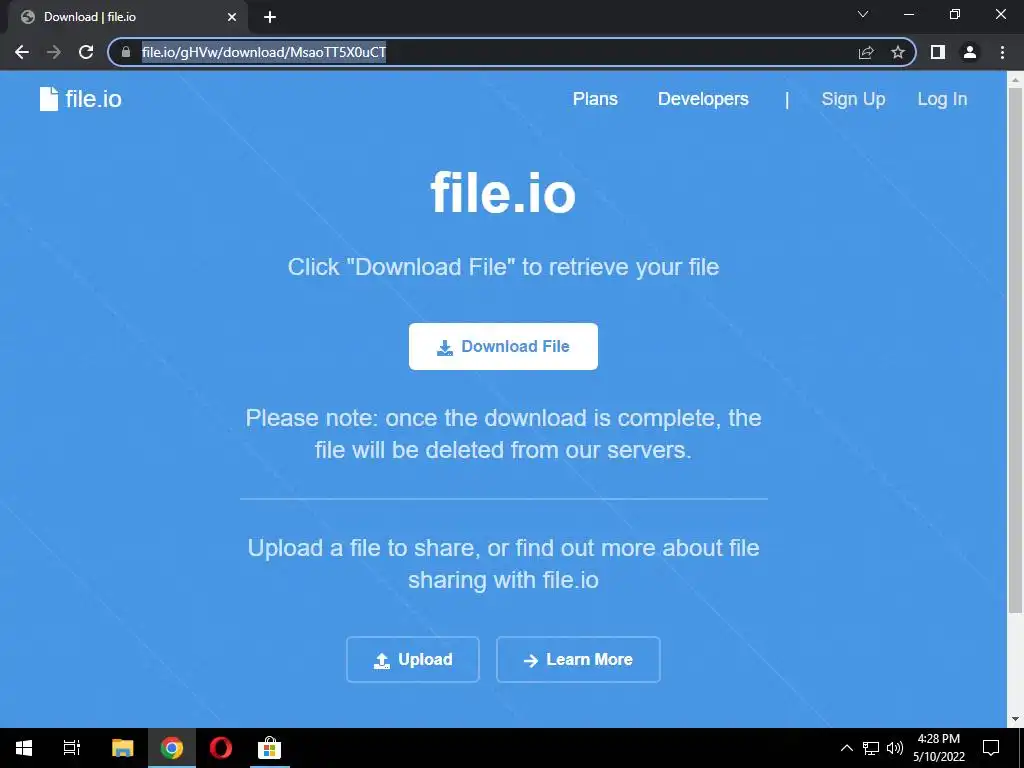1024x768 pixels.
Task: Open the Developers page
Action: pos(703,99)
